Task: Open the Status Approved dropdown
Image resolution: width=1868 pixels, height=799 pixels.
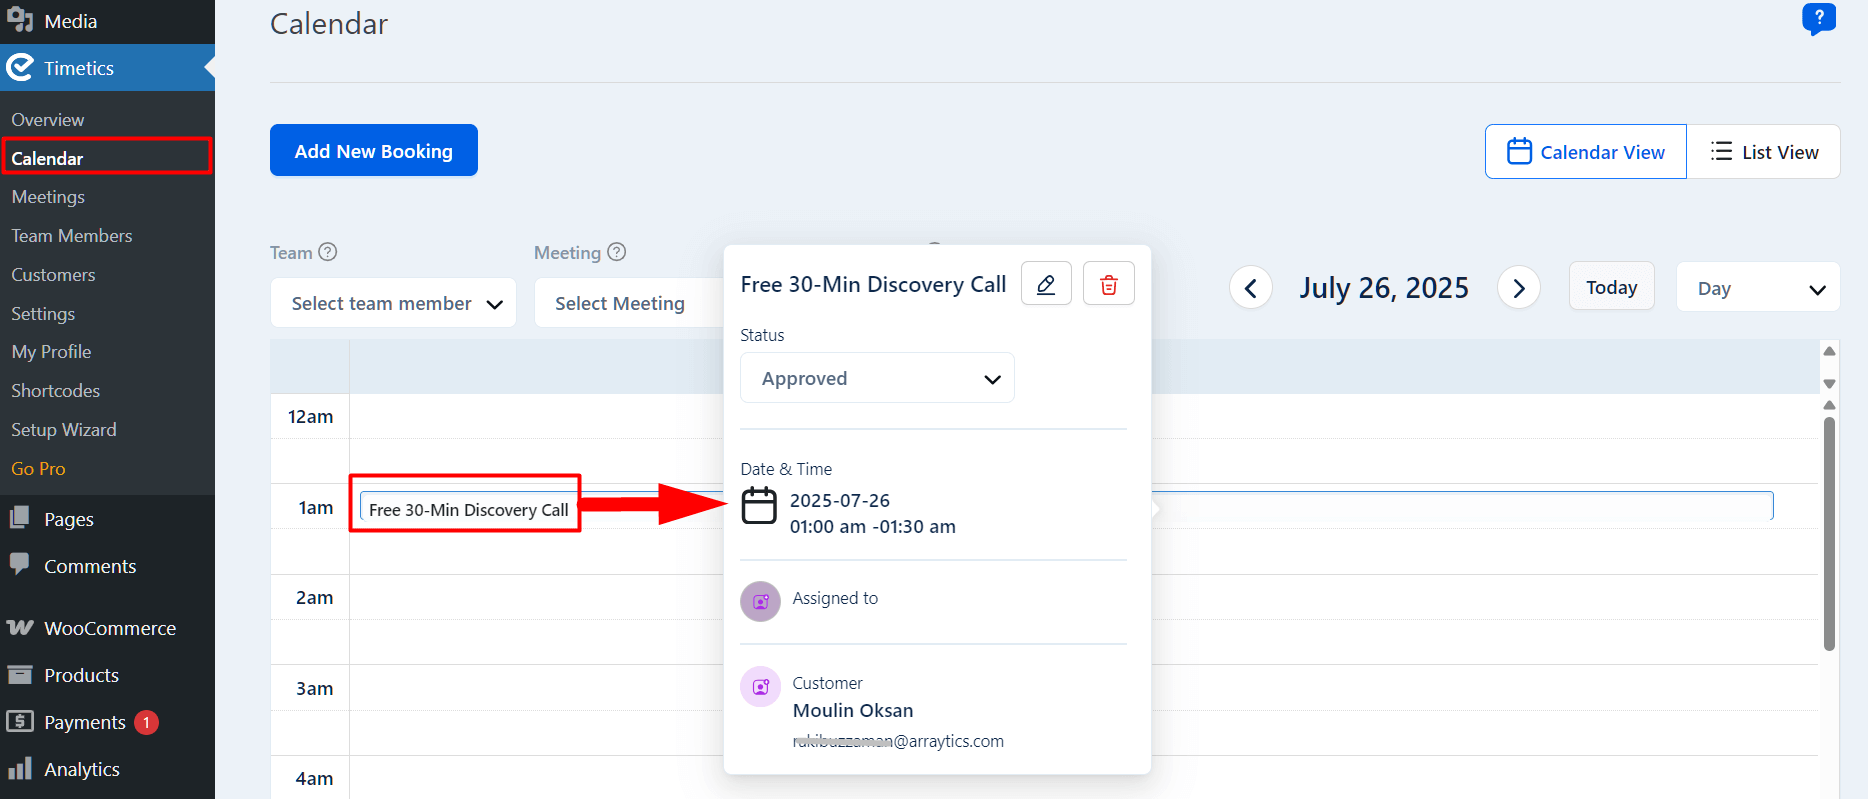Action: [877, 378]
